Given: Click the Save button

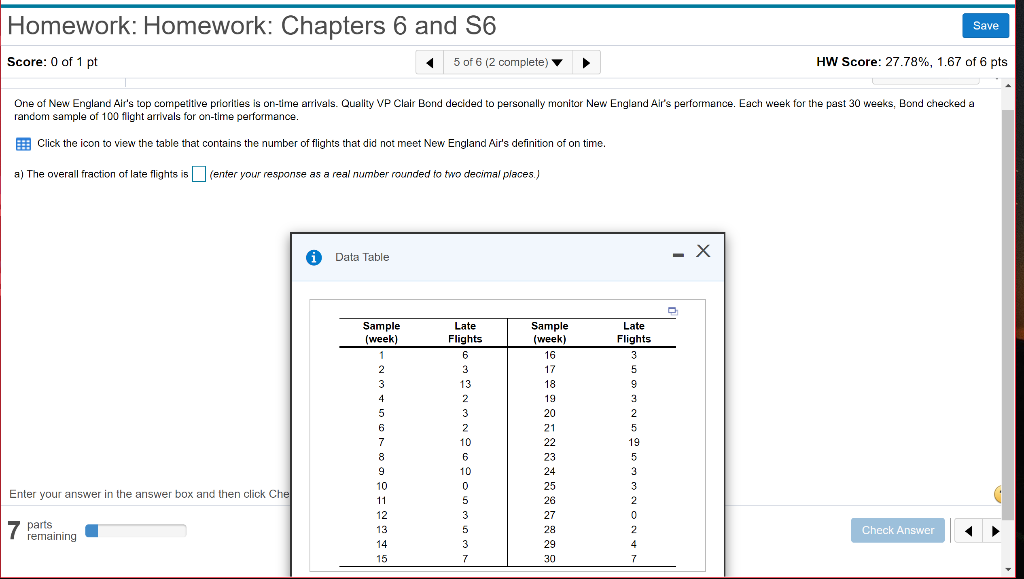Looking at the screenshot, I should tap(985, 25).
